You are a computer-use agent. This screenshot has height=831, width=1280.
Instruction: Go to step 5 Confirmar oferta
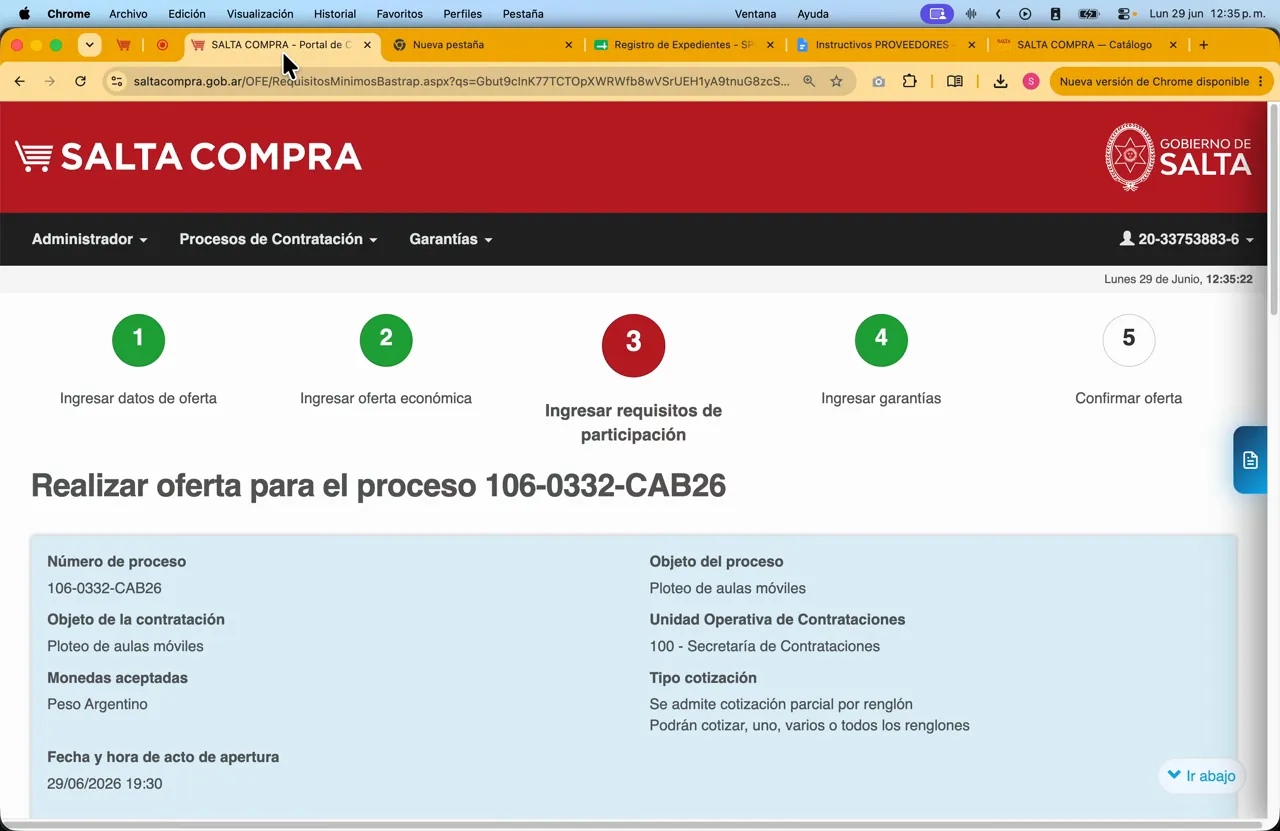(x=1129, y=340)
